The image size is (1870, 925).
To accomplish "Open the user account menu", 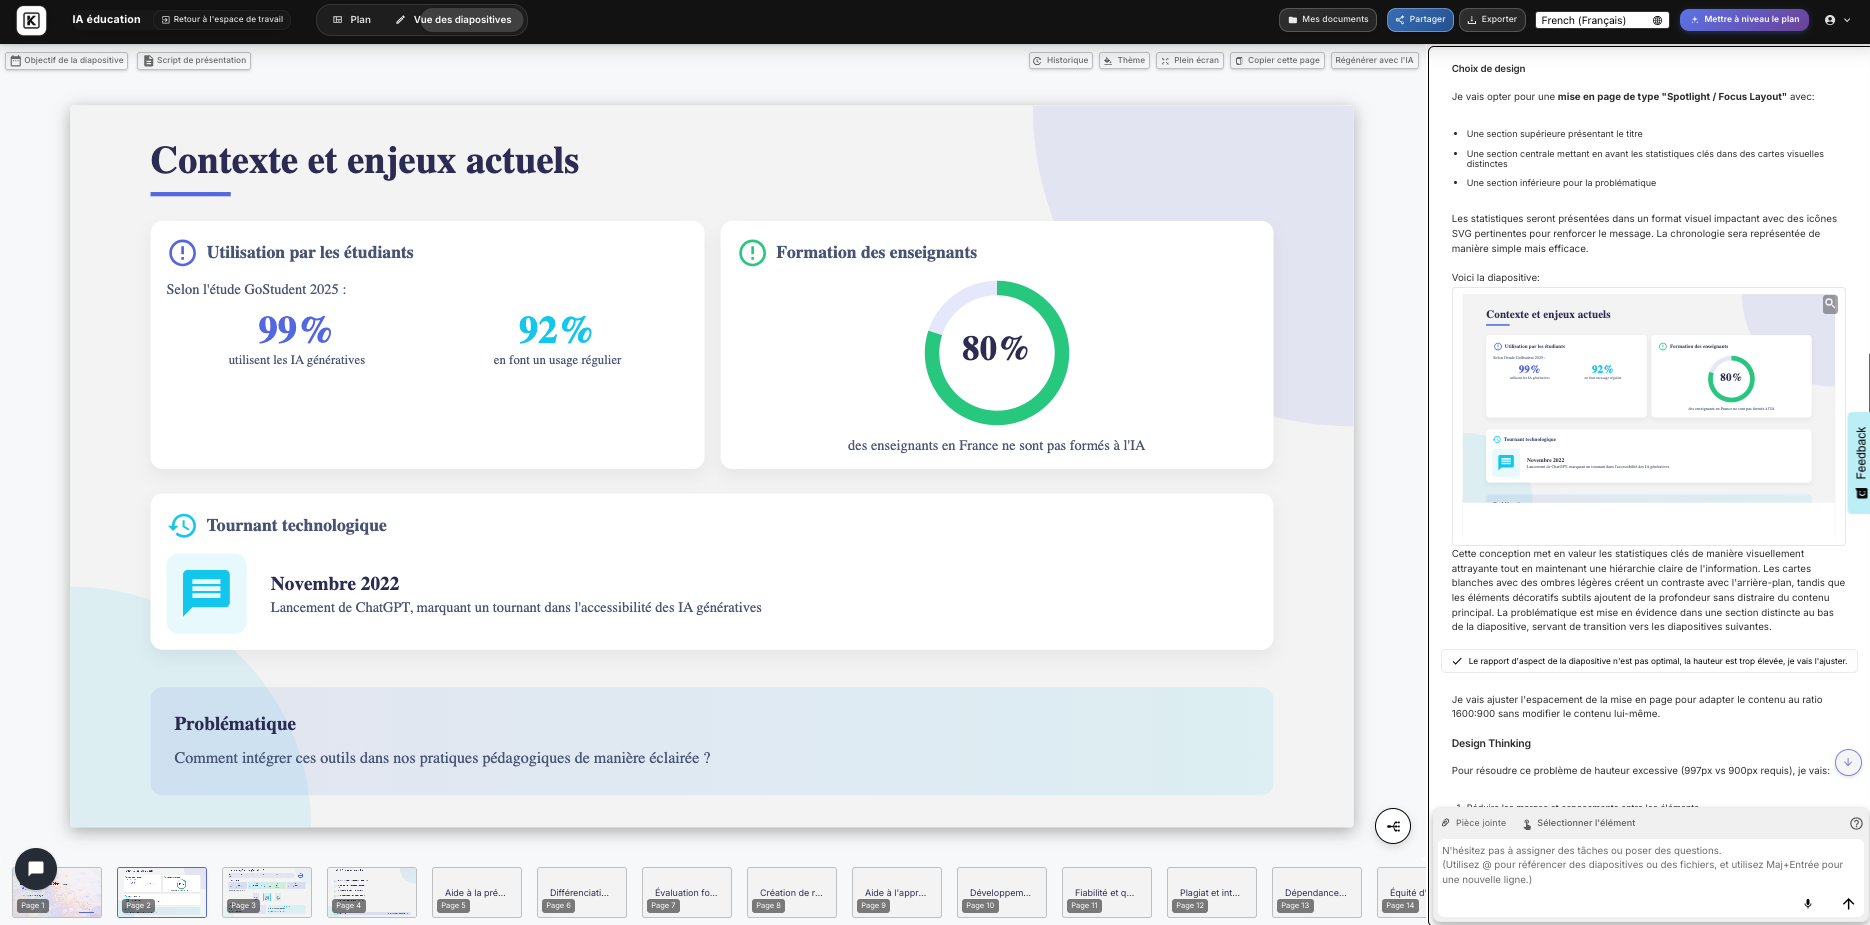I will pos(1837,20).
